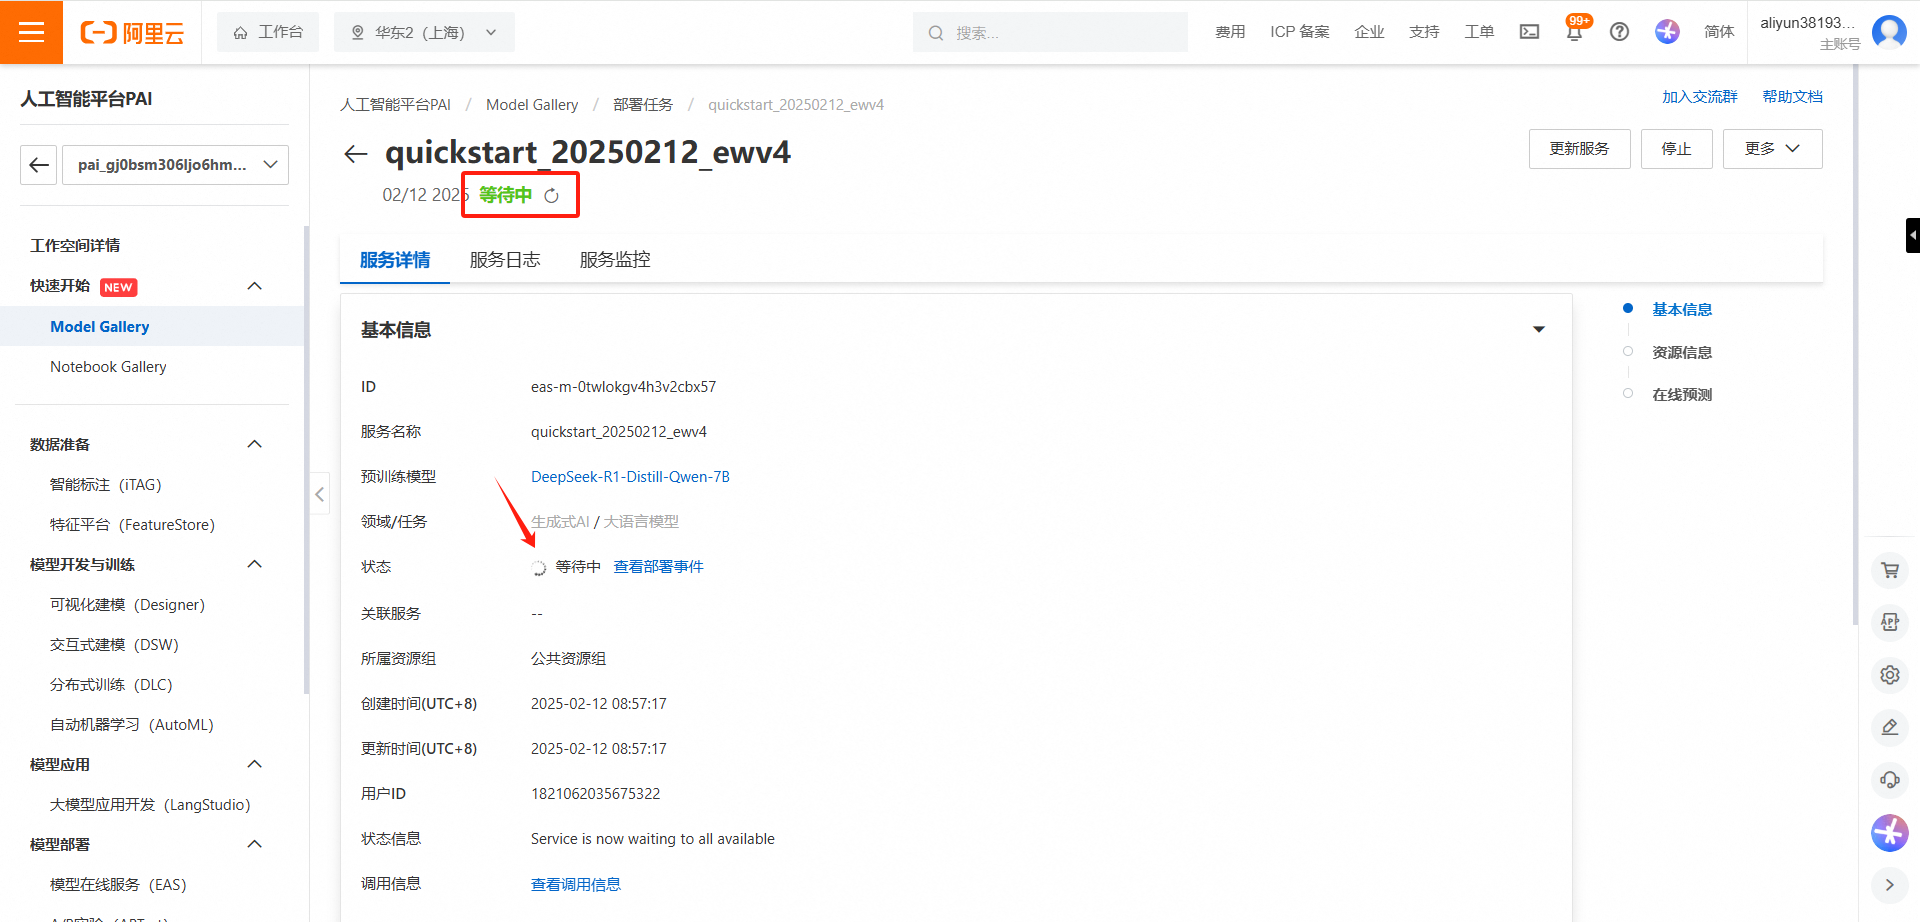Viewport: 1920px width, 922px height.
Task: Collapse the 模型部署 sidebar group
Action: pyautogui.click(x=255, y=844)
